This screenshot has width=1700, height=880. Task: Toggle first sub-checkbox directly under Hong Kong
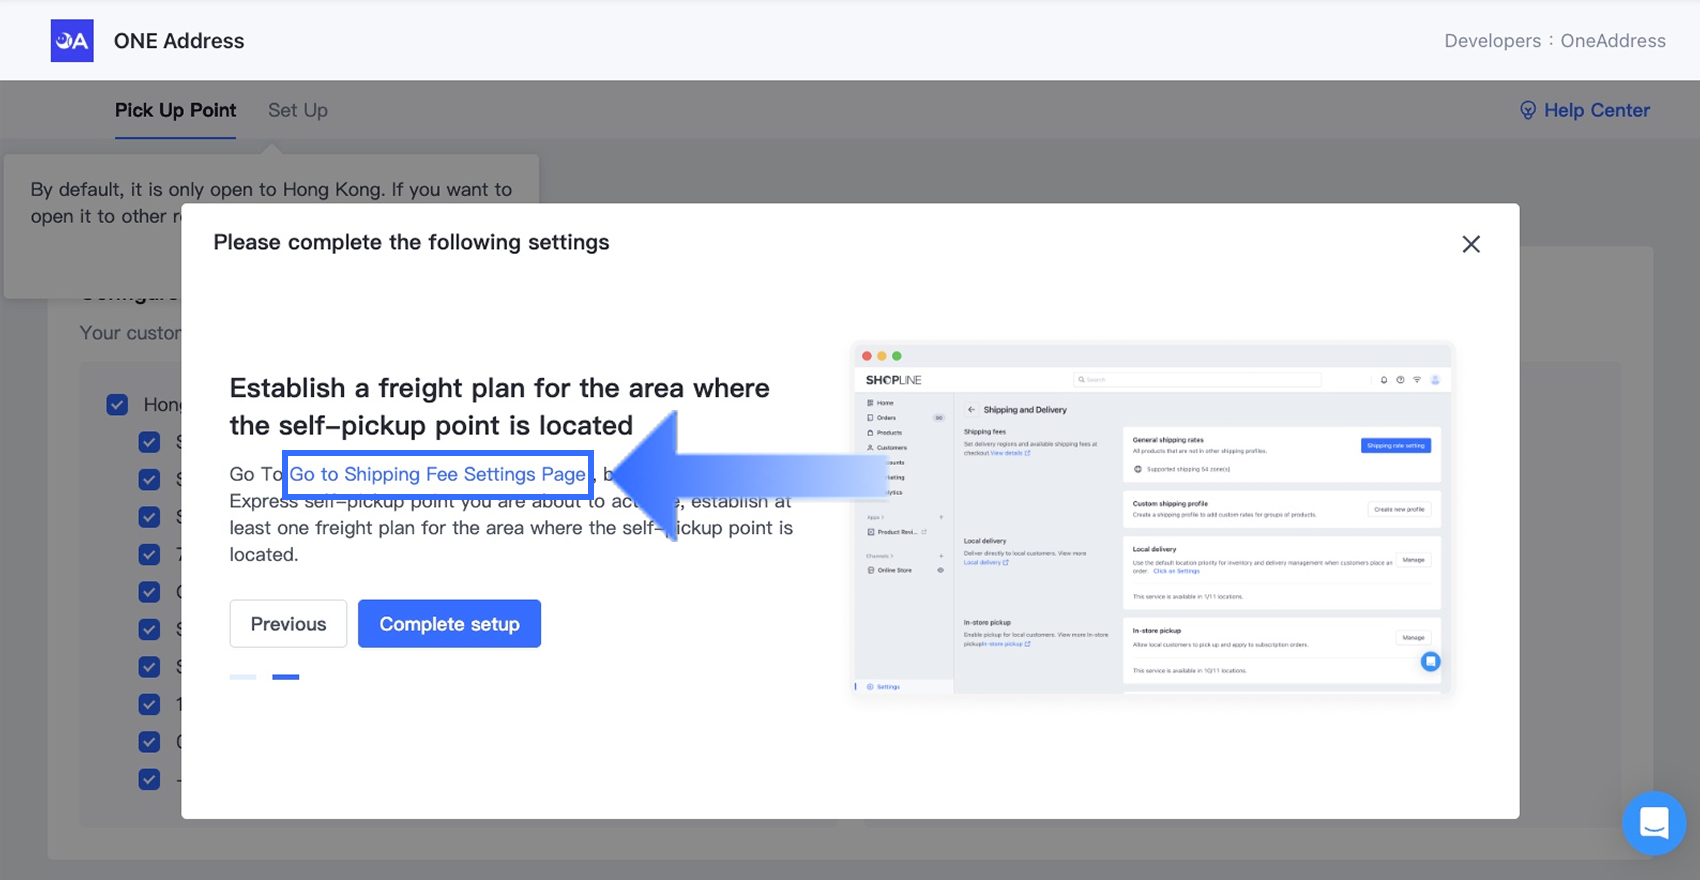(150, 442)
